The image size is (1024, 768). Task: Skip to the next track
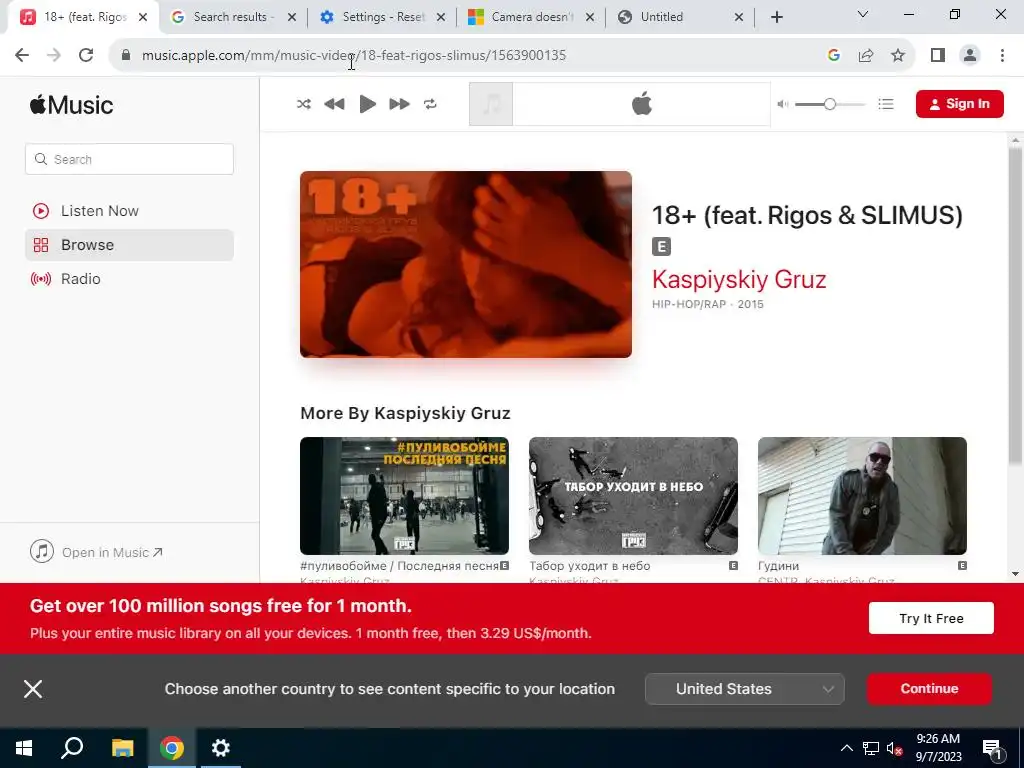[x=399, y=104]
